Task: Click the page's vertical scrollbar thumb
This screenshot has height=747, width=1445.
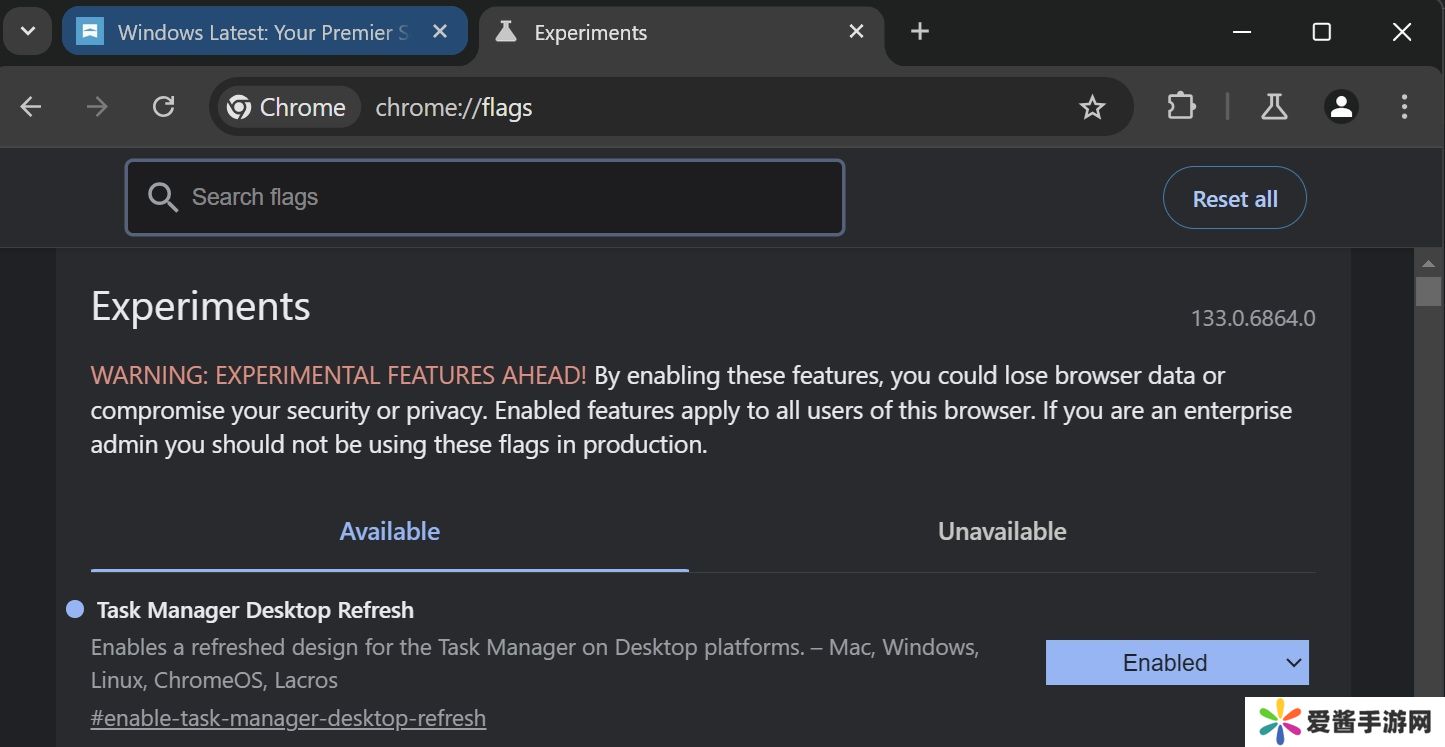Action: (1428, 291)
